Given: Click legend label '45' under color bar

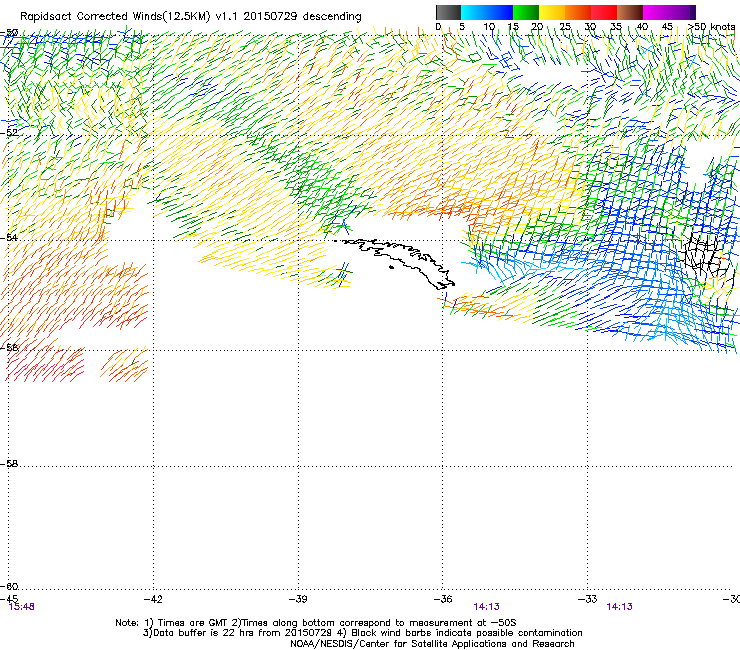Looking at the screenshot, I should pos(667,27).
